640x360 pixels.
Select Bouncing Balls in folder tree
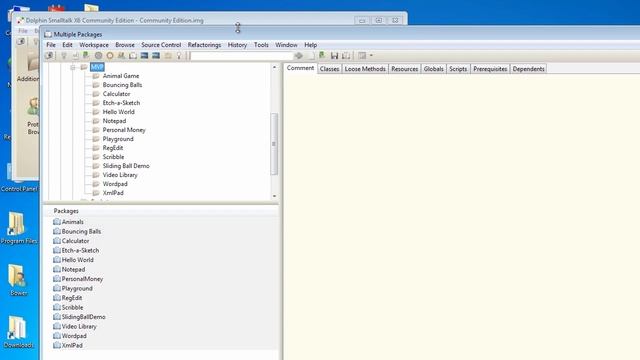[122, 85]
